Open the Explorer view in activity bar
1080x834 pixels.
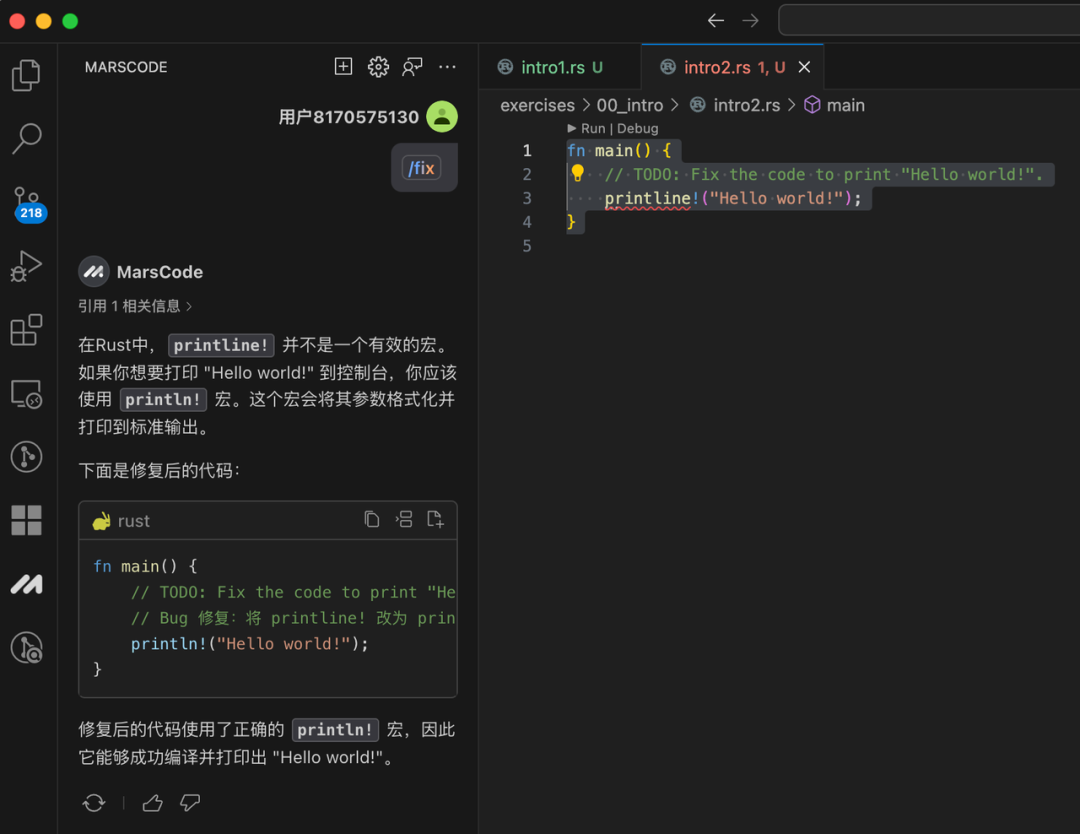coord(26,74)
